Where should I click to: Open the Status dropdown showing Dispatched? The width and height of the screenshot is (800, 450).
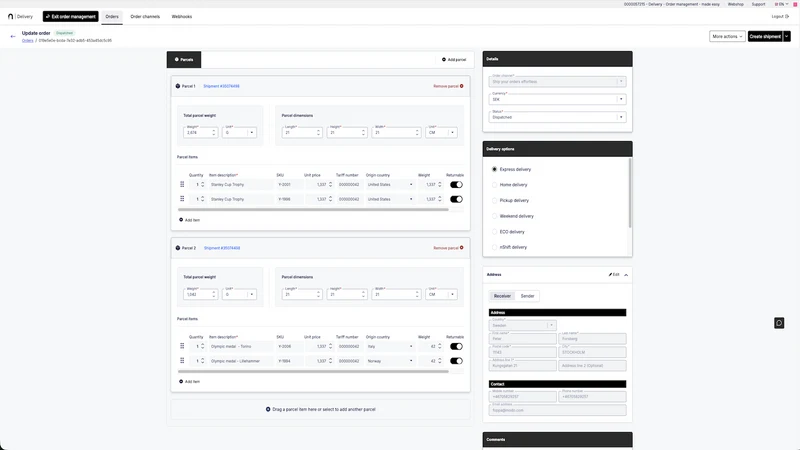click(557, 117)
